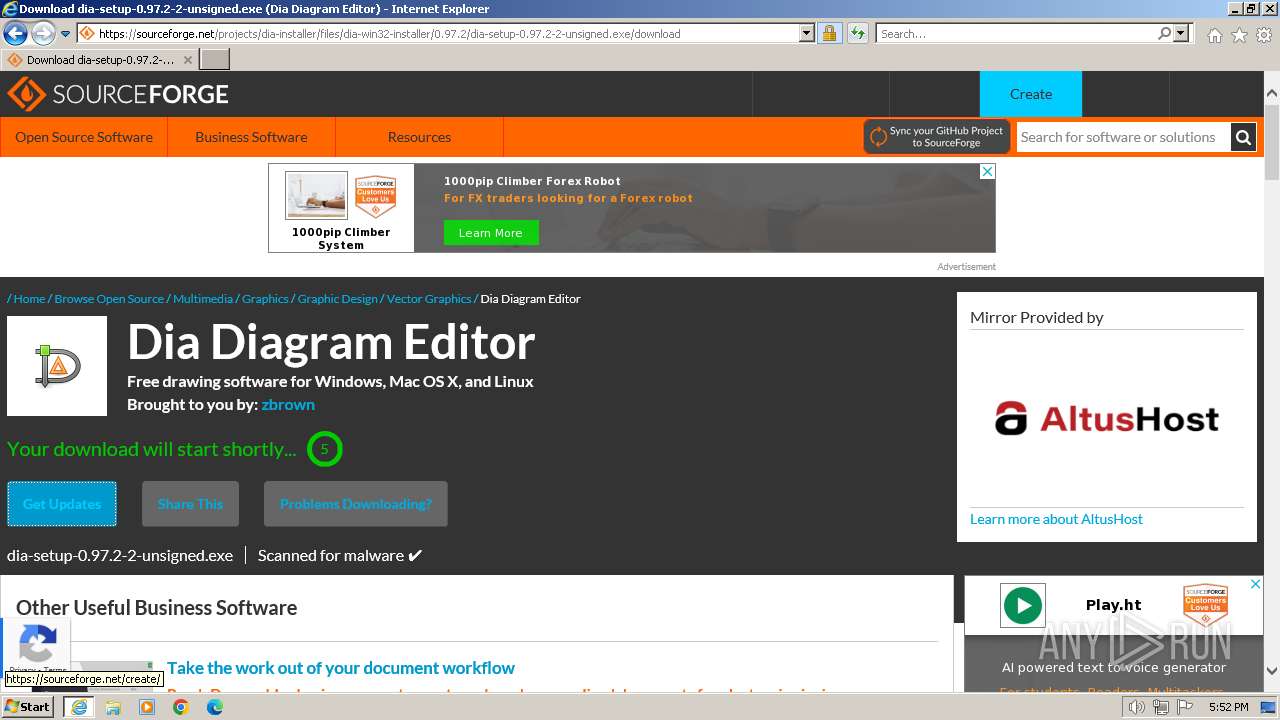Click the Create button in header
1280x720 pixels.
1031,94
